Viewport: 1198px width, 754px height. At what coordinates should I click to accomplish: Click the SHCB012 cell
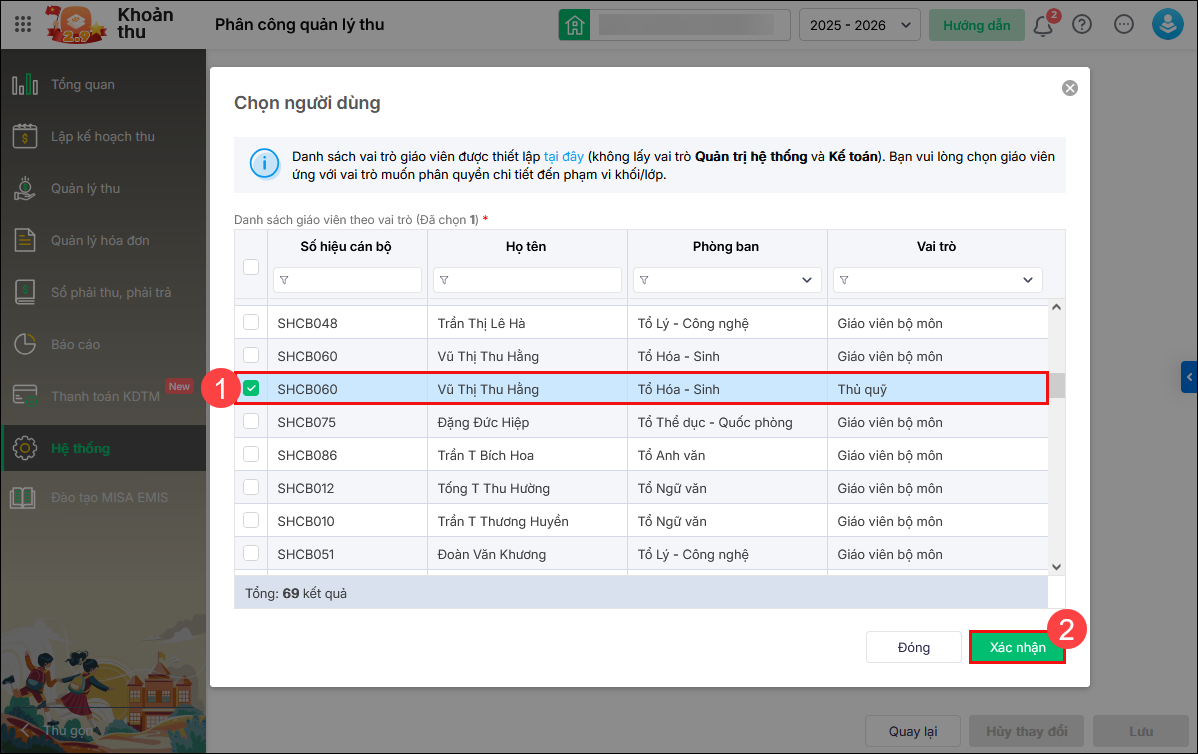click(x=348, y=488)
